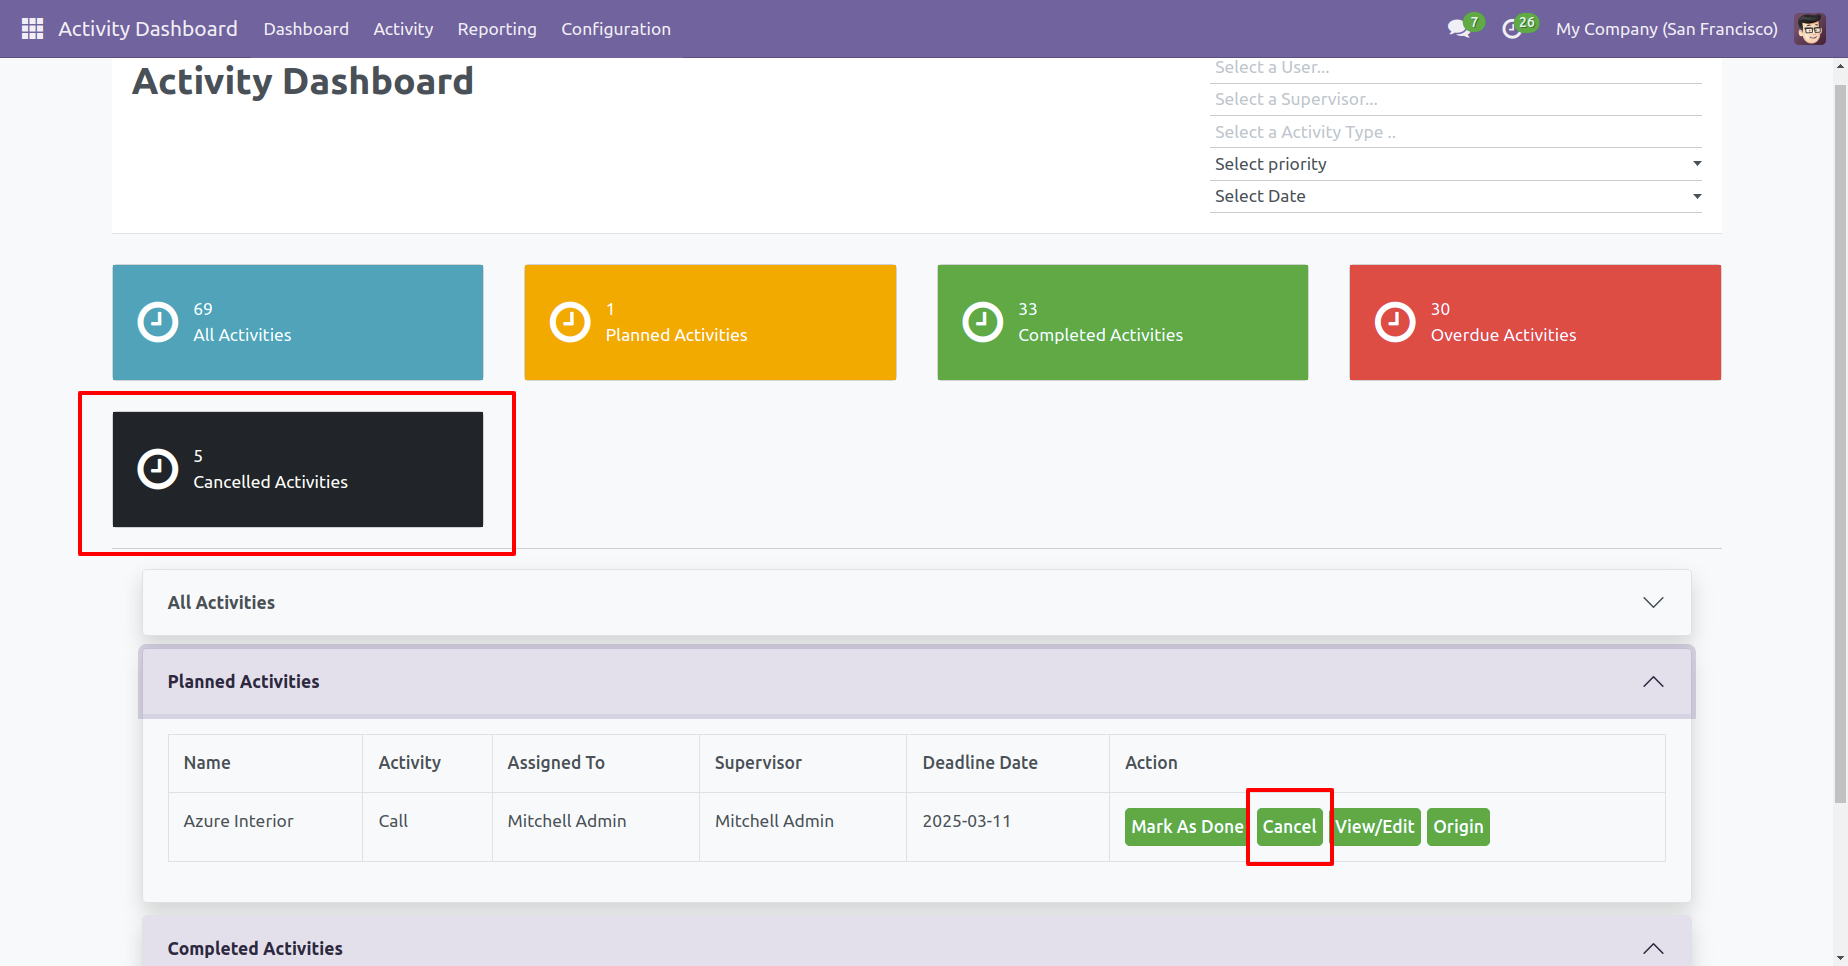Screen dimensions: 1848x966
Task: Open the 5 Cancelled Activities card
Action: [x=298, y=469]
